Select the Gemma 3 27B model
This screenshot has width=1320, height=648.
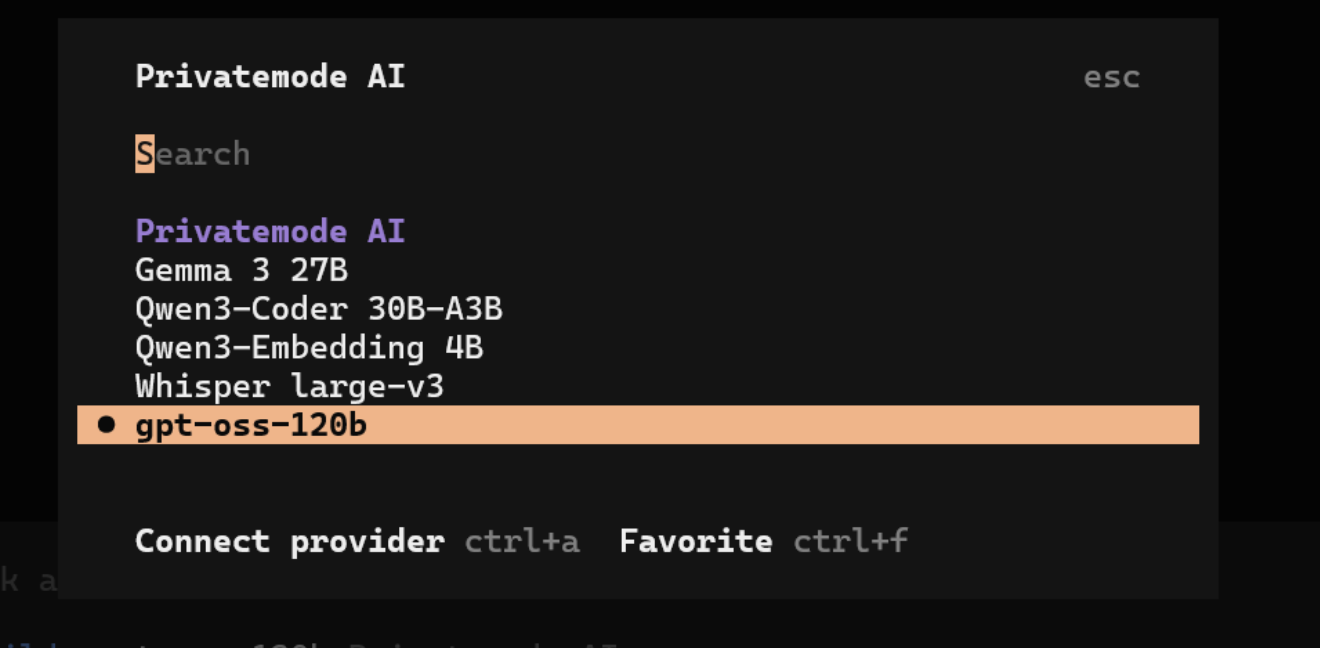point(241,270)
